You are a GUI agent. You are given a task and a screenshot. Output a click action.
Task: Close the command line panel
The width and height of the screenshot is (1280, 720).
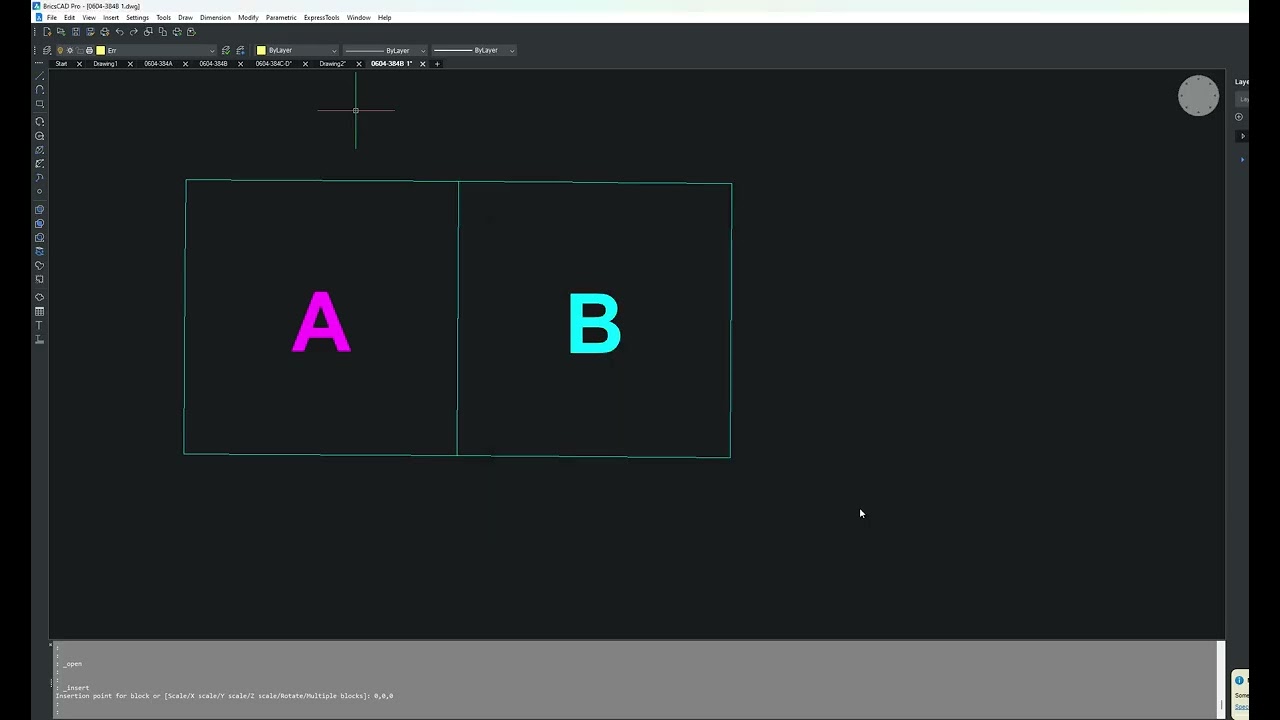pyautogui.click(x=52, y=645)
